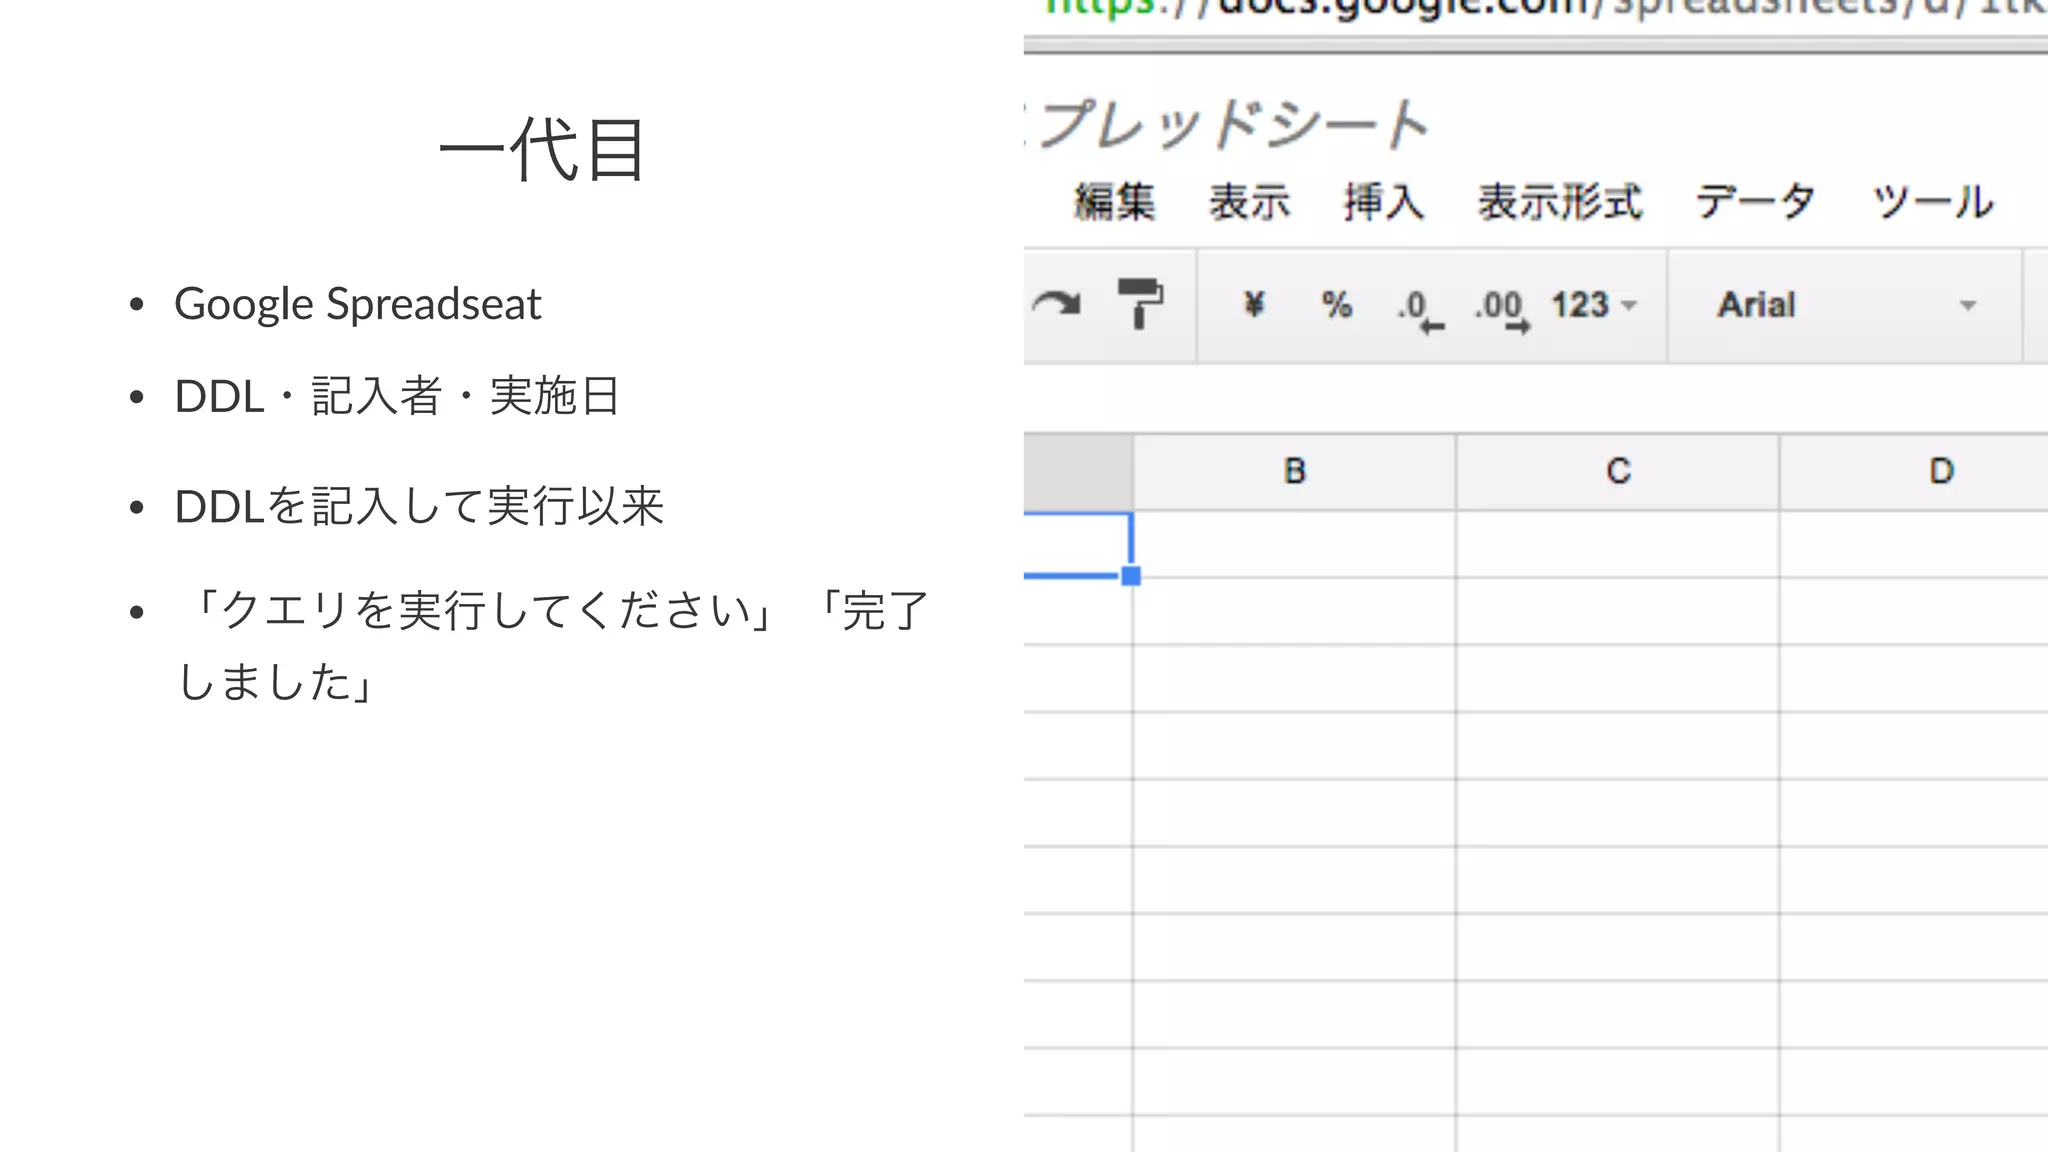2048x1152 pixels.
Task: Open the Arial font dropdown
Action: (1846, 305)
